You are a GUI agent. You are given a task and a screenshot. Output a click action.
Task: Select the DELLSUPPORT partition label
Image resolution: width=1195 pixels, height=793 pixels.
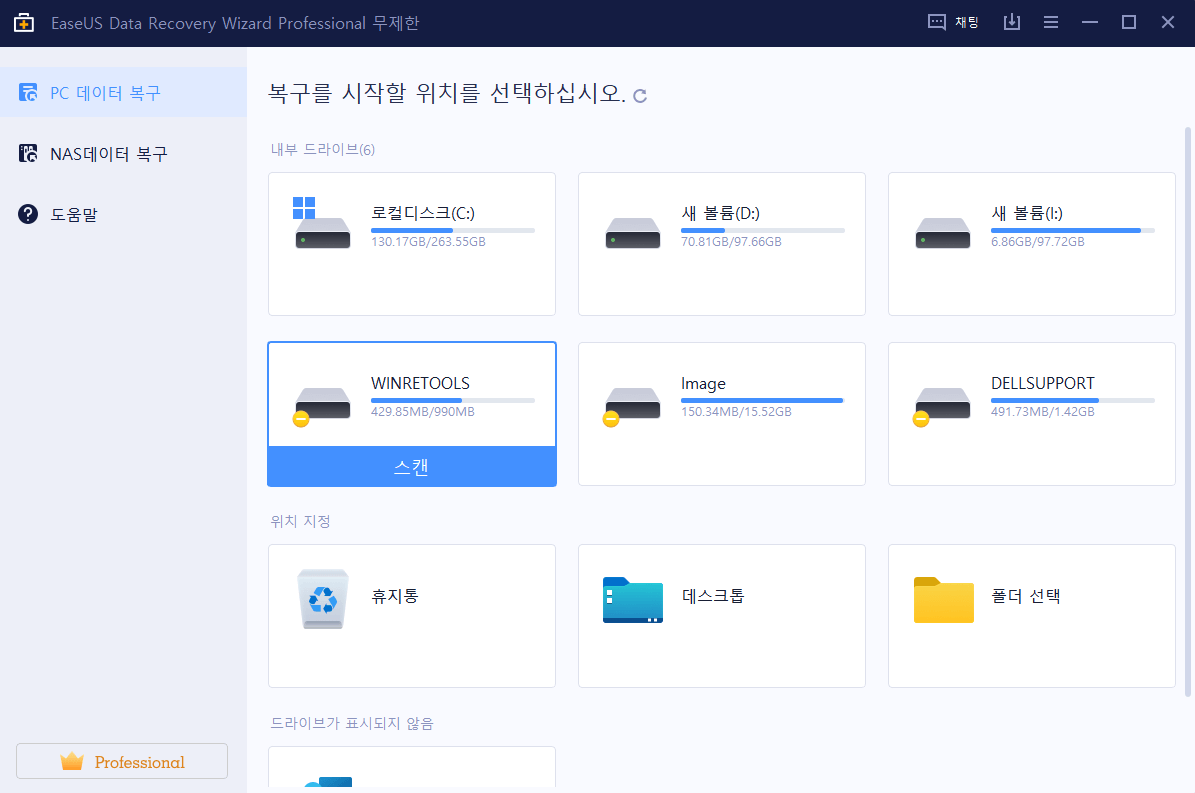1043,383
